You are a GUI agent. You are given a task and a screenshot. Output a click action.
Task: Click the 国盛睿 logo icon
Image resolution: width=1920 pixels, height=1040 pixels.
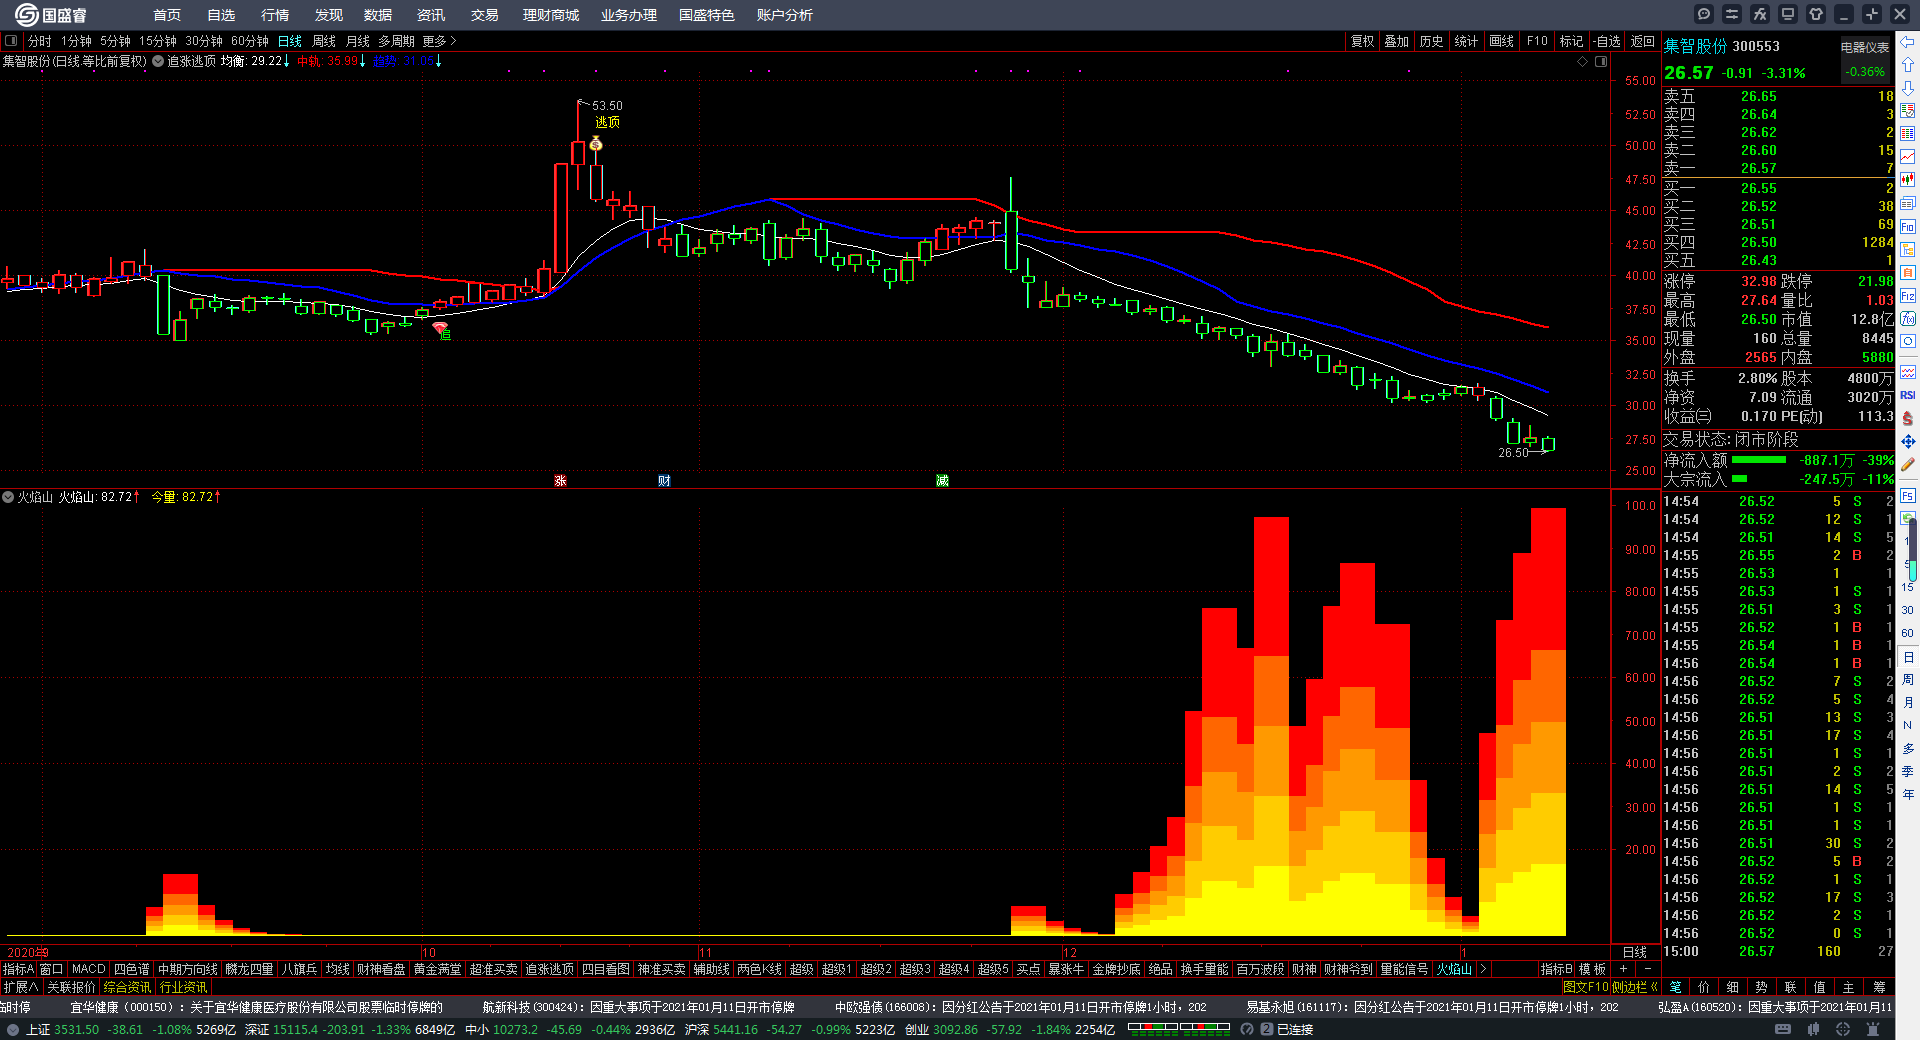point(26,15)
